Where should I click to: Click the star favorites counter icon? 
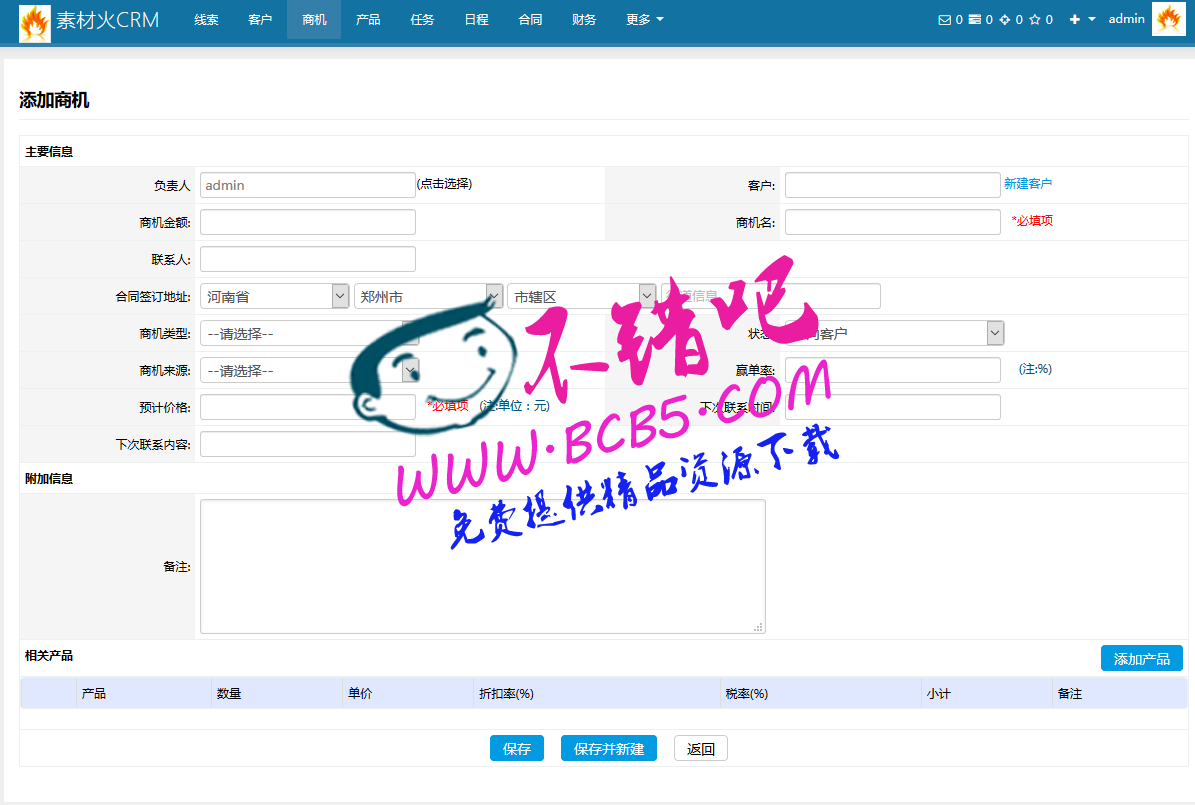(x=1035, y=20)
